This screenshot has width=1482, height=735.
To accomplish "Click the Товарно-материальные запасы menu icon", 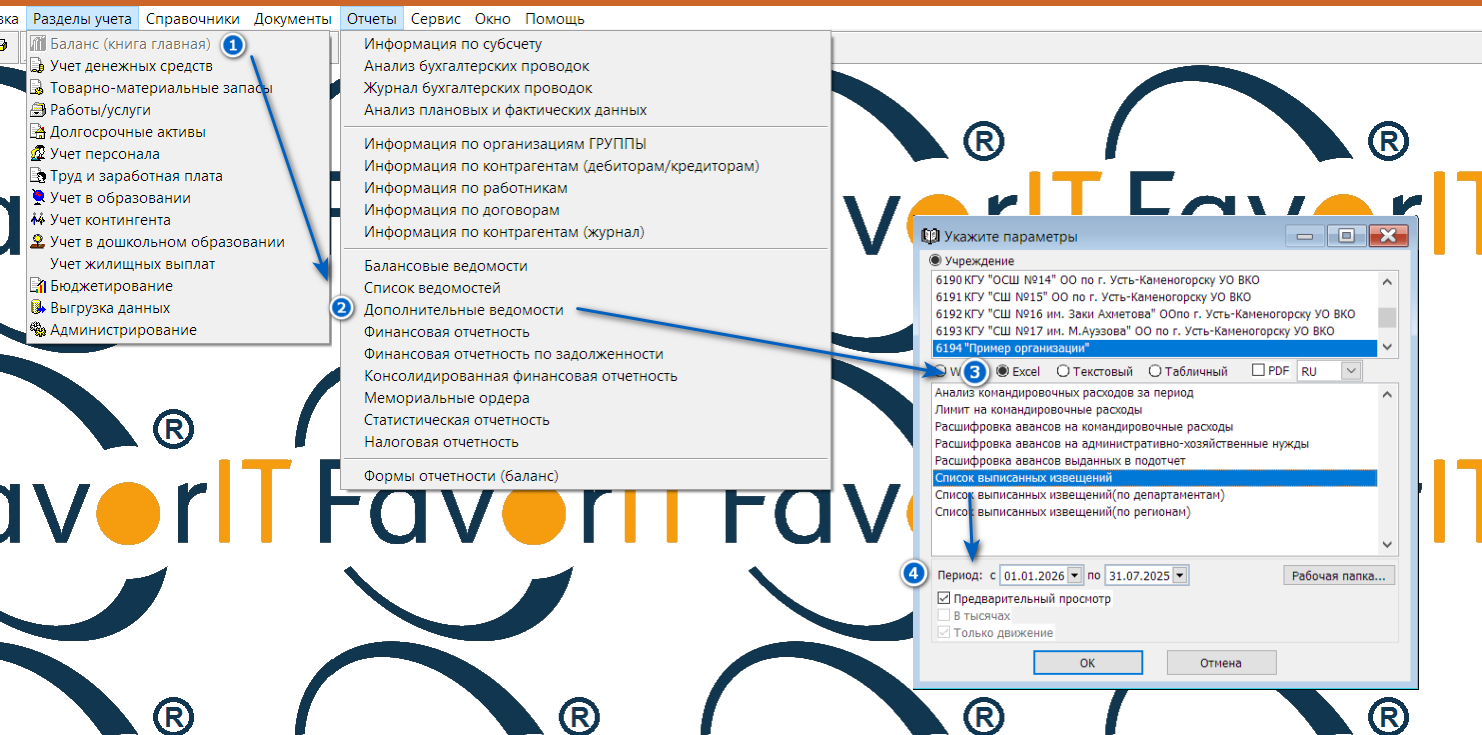I will point(38,88).
